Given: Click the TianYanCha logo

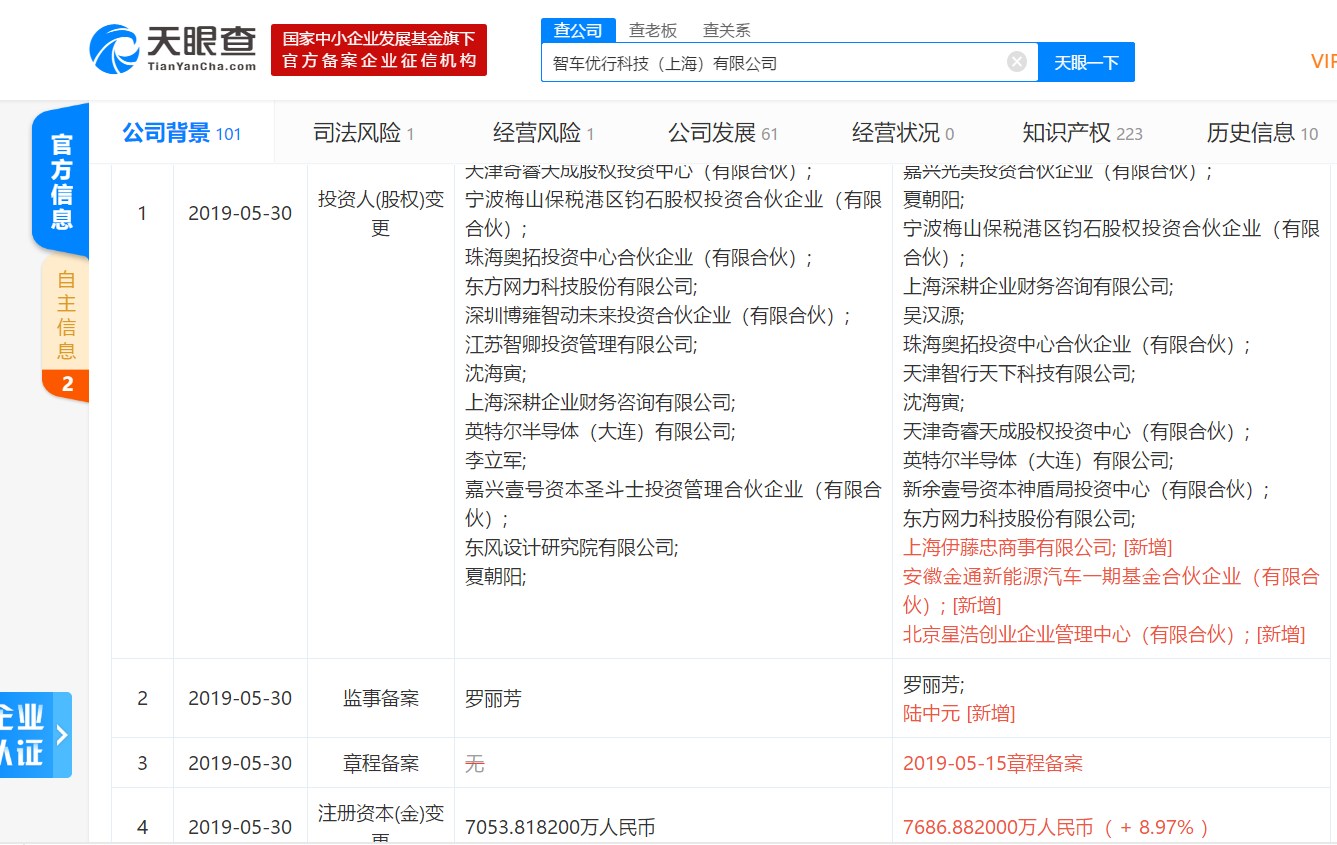Looking at the screenshot, I should (173, 48).
